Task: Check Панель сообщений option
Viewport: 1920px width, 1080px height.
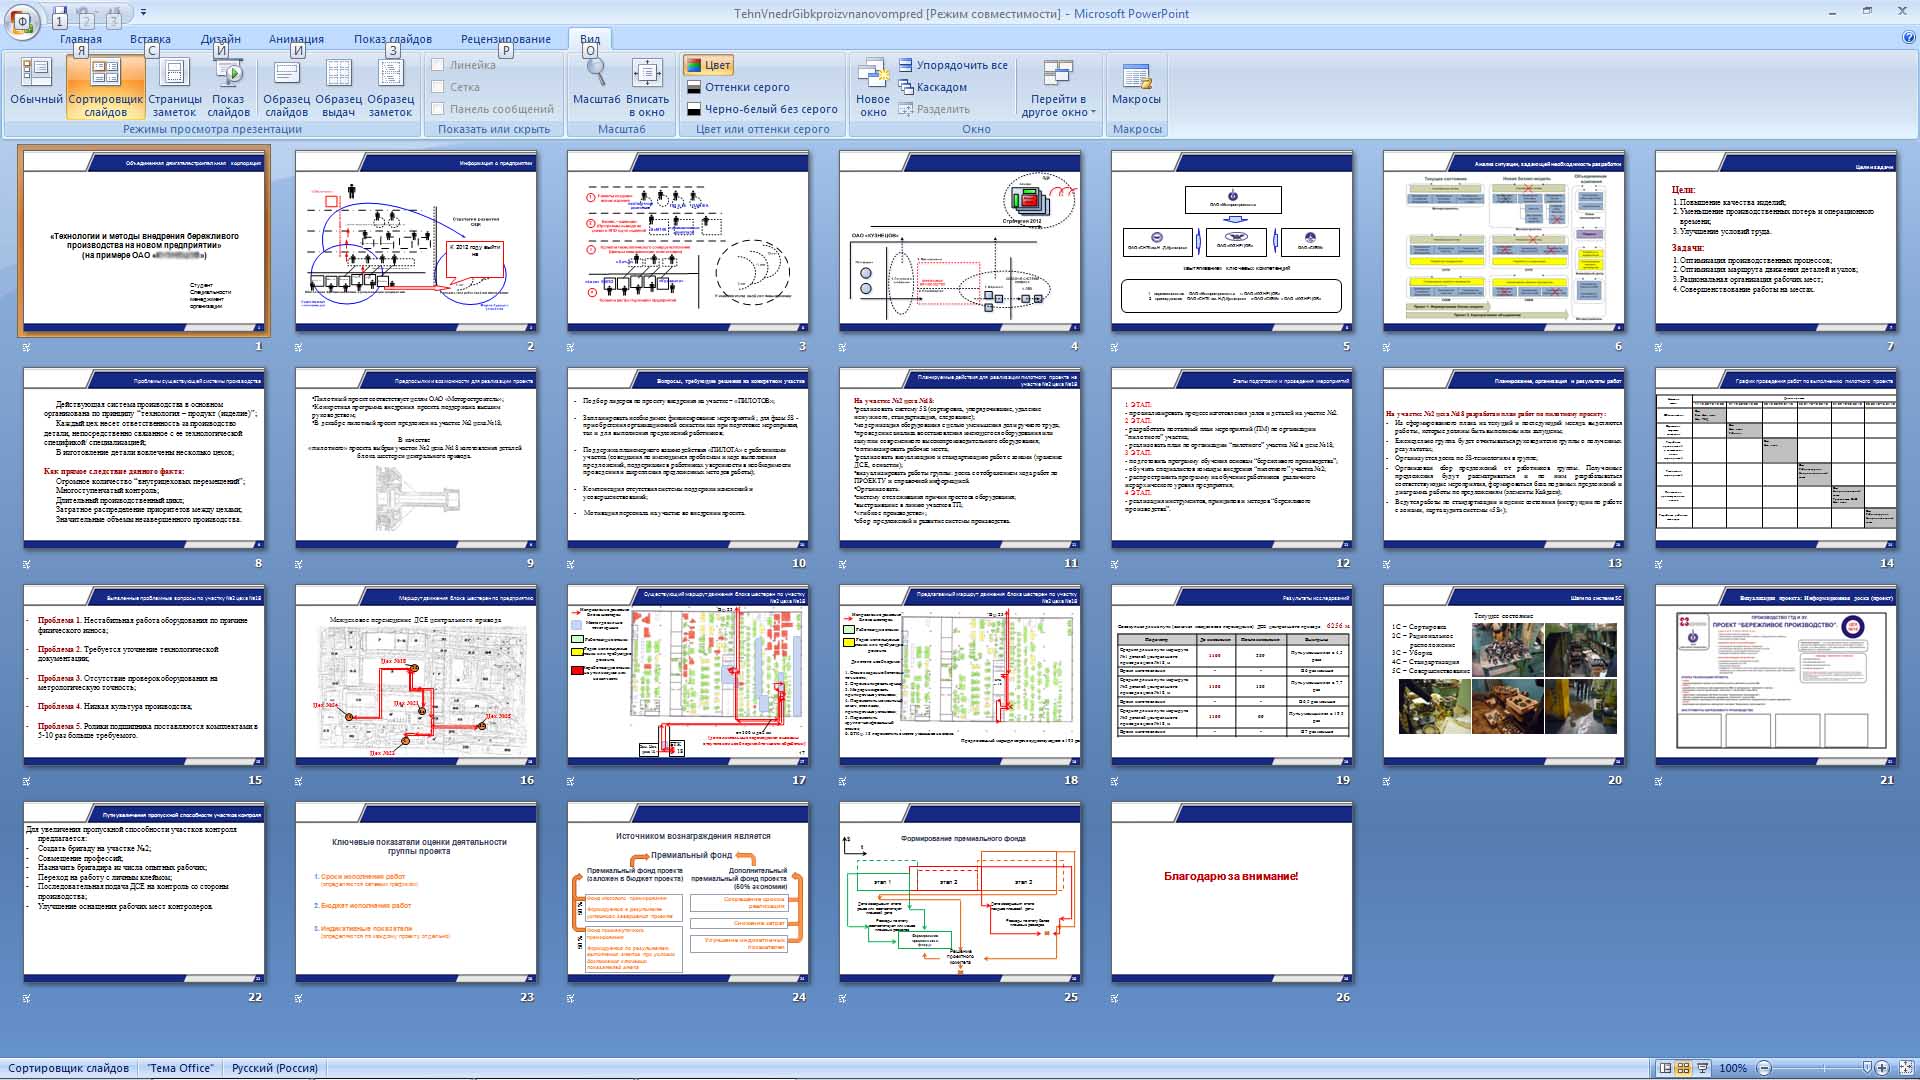Action: 438,109
